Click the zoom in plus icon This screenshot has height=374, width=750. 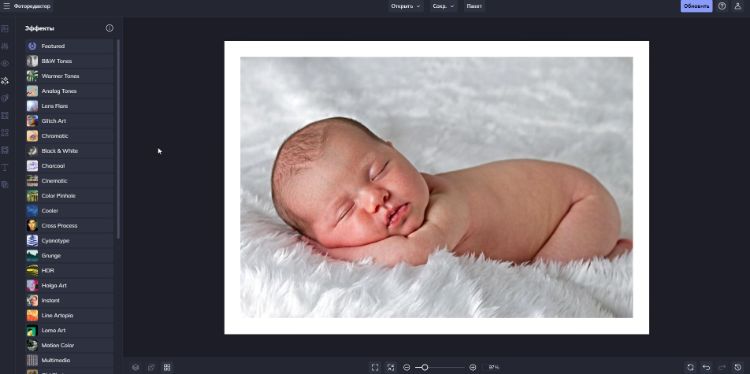473,367
